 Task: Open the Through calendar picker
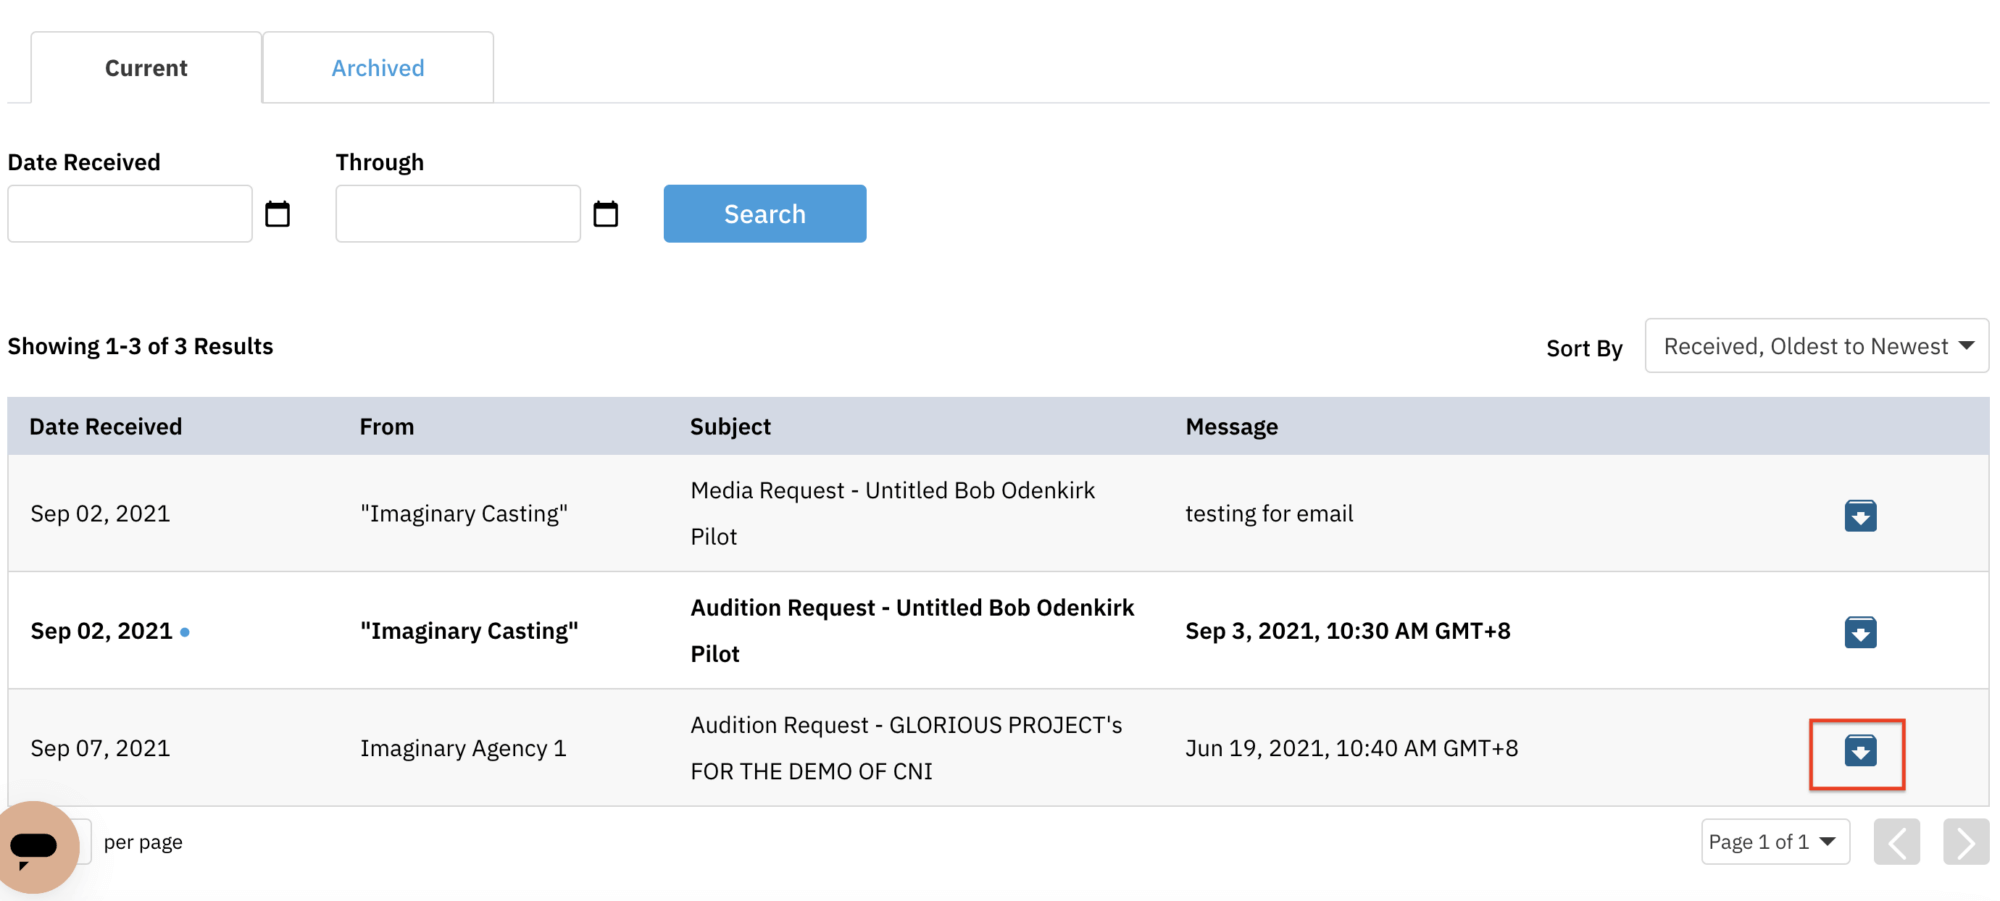tap(606, 213)
